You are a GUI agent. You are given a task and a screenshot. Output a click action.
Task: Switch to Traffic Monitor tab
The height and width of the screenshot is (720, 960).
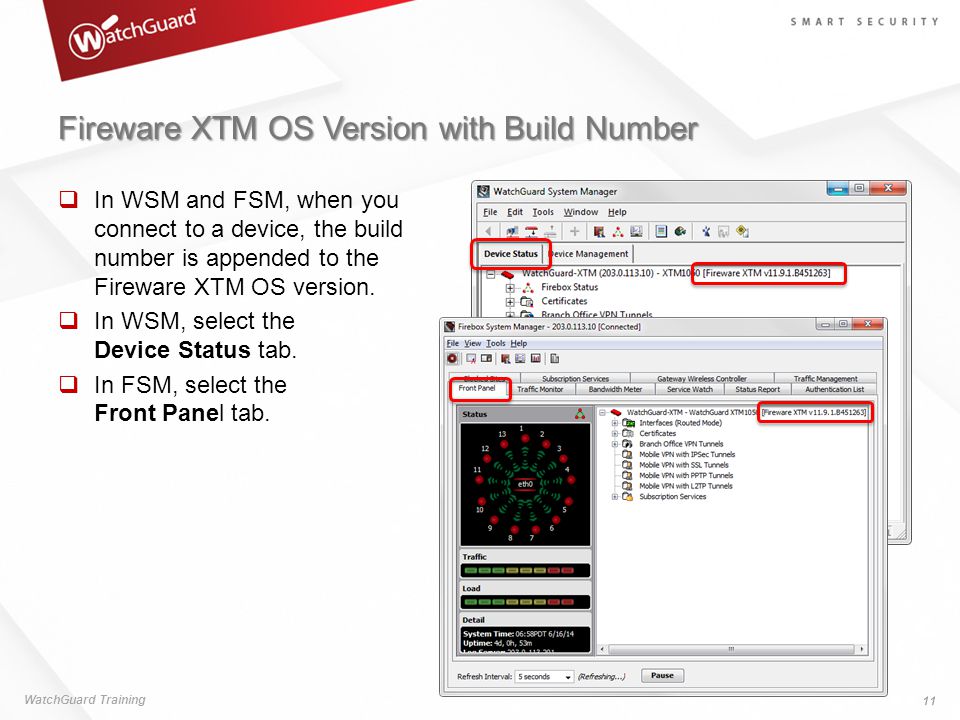pyautogui.click(x=540, y=389)
